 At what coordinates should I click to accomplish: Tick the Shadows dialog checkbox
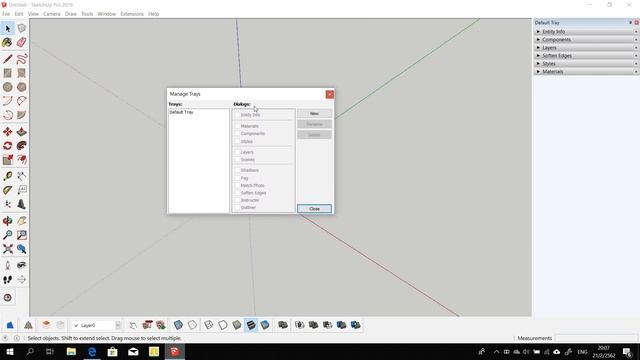[237, 170]
